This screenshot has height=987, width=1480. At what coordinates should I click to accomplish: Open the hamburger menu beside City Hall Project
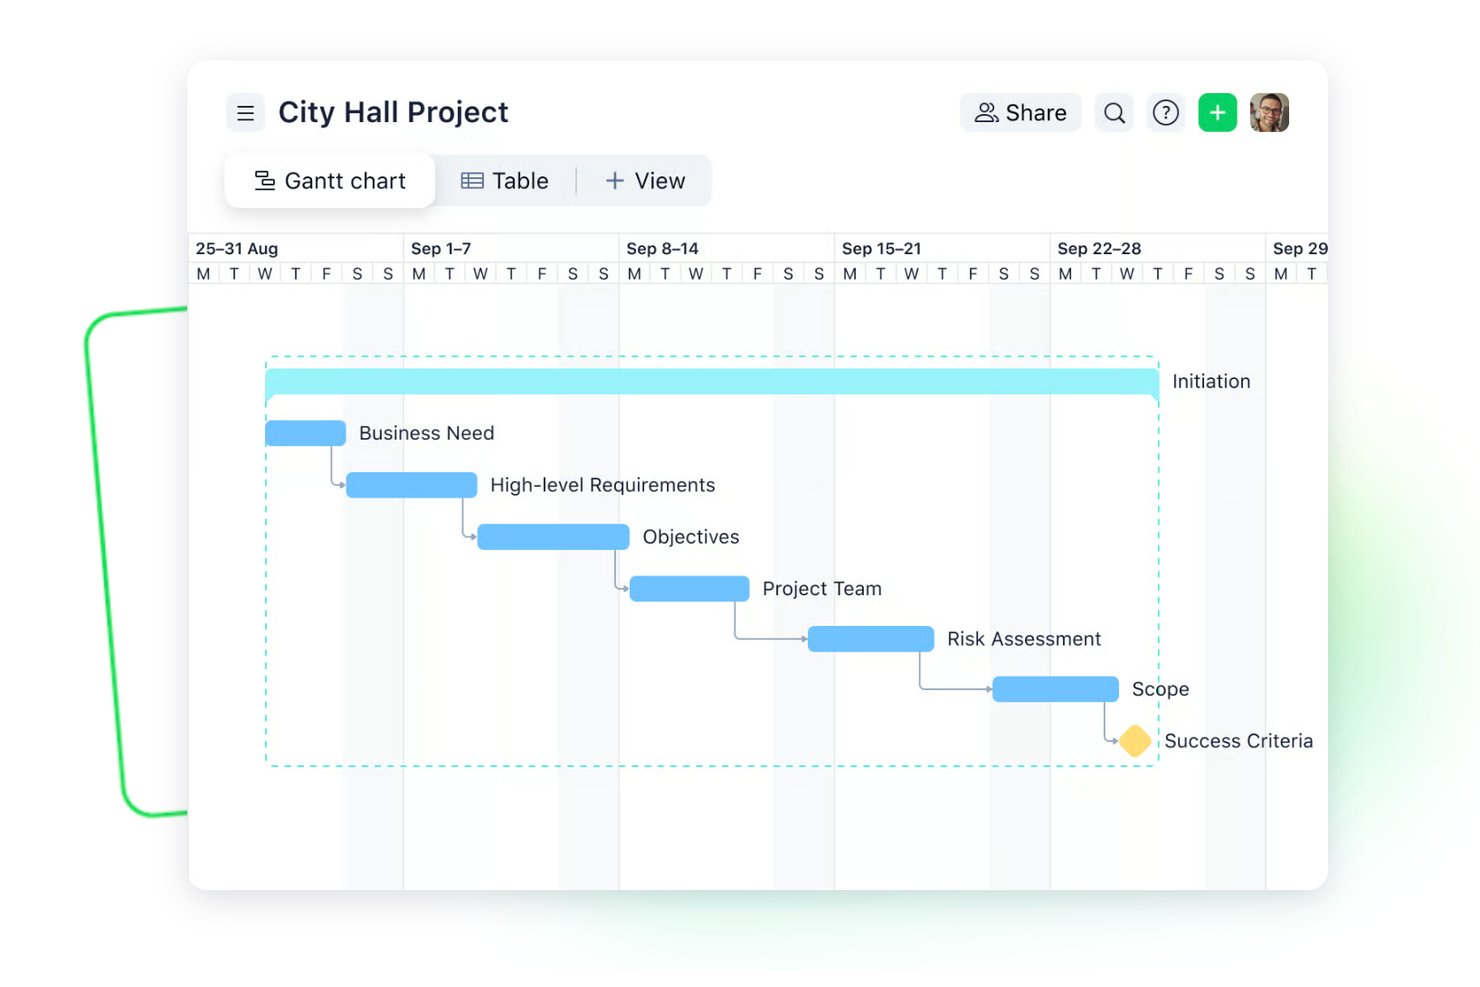(x=245, y=113)
